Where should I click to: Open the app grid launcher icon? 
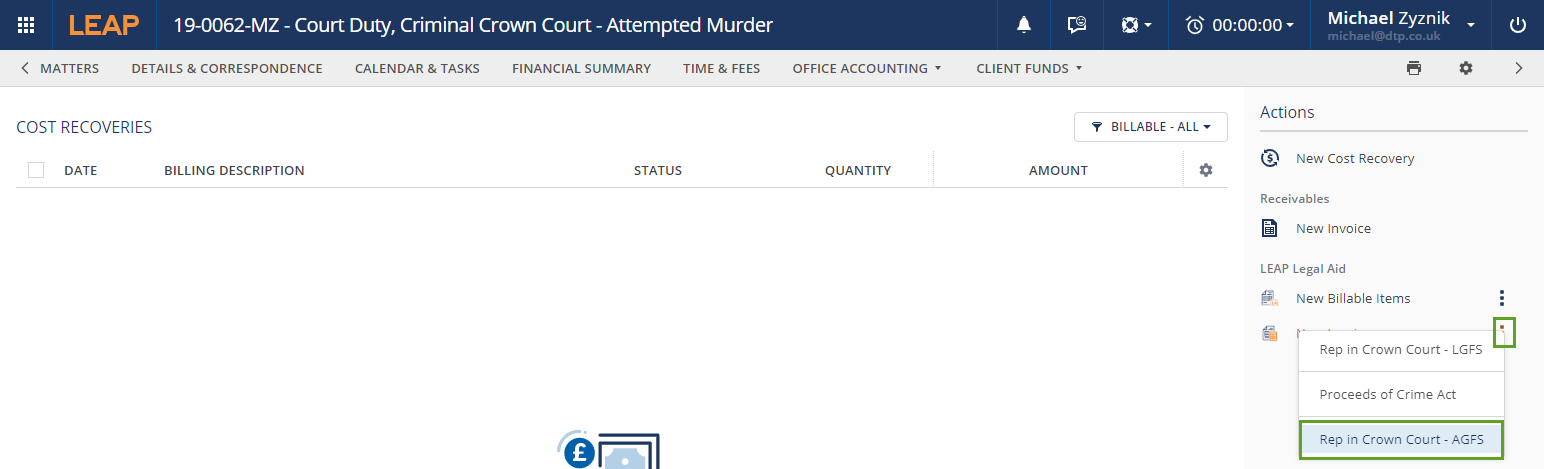[x=27, y=25]
